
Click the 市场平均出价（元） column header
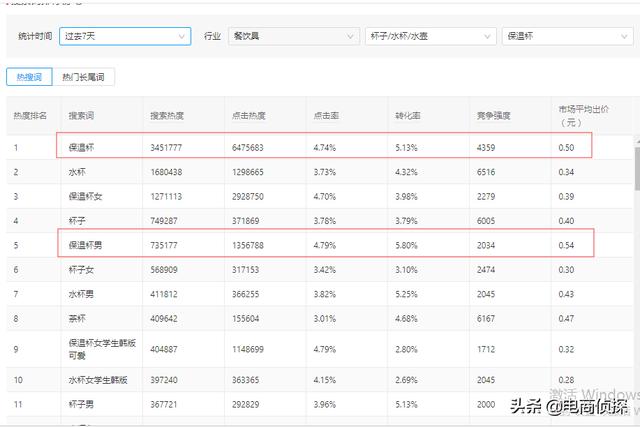click(x=584, y=116)
